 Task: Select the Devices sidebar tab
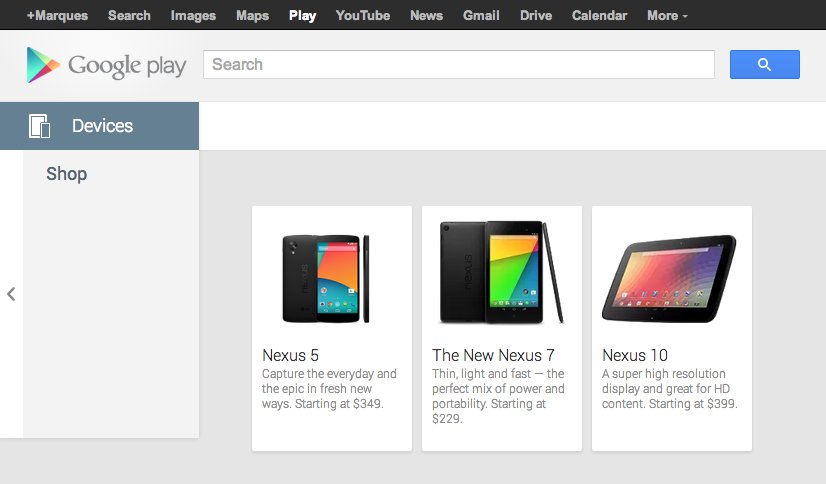[x=100, y=126]
